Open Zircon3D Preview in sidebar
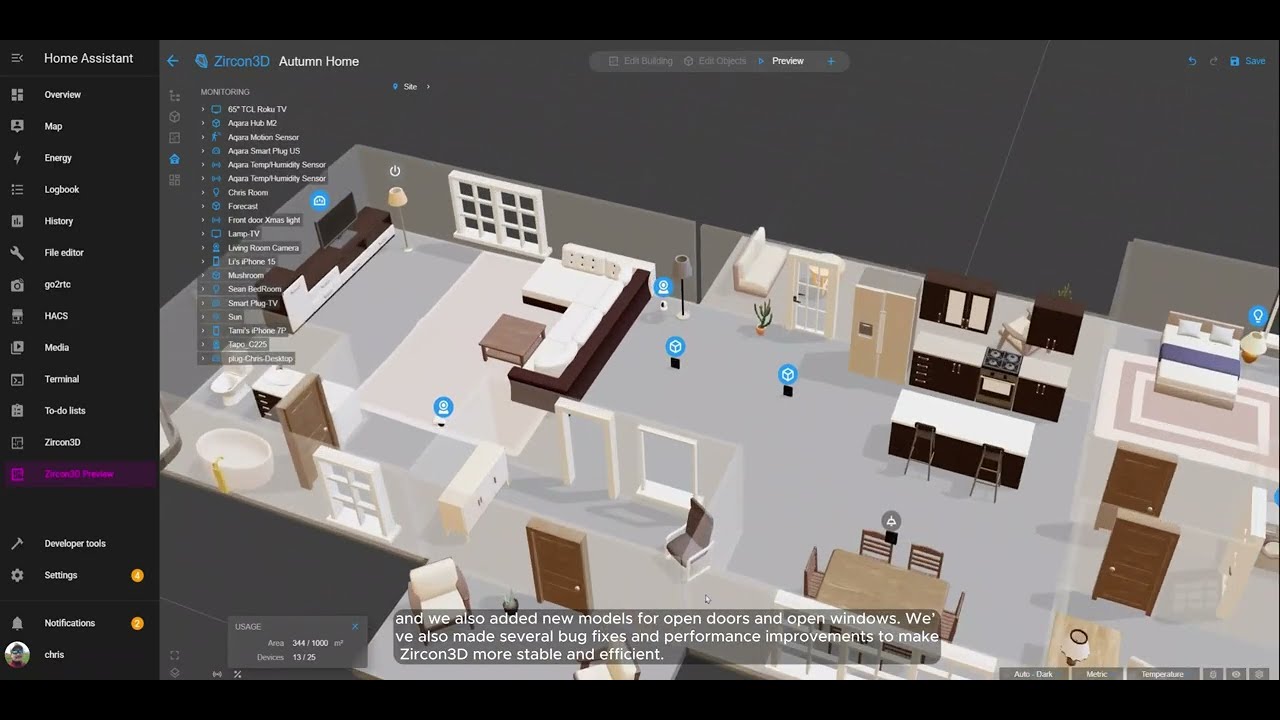The image size is (1280, 720). [x=79, y=474]
